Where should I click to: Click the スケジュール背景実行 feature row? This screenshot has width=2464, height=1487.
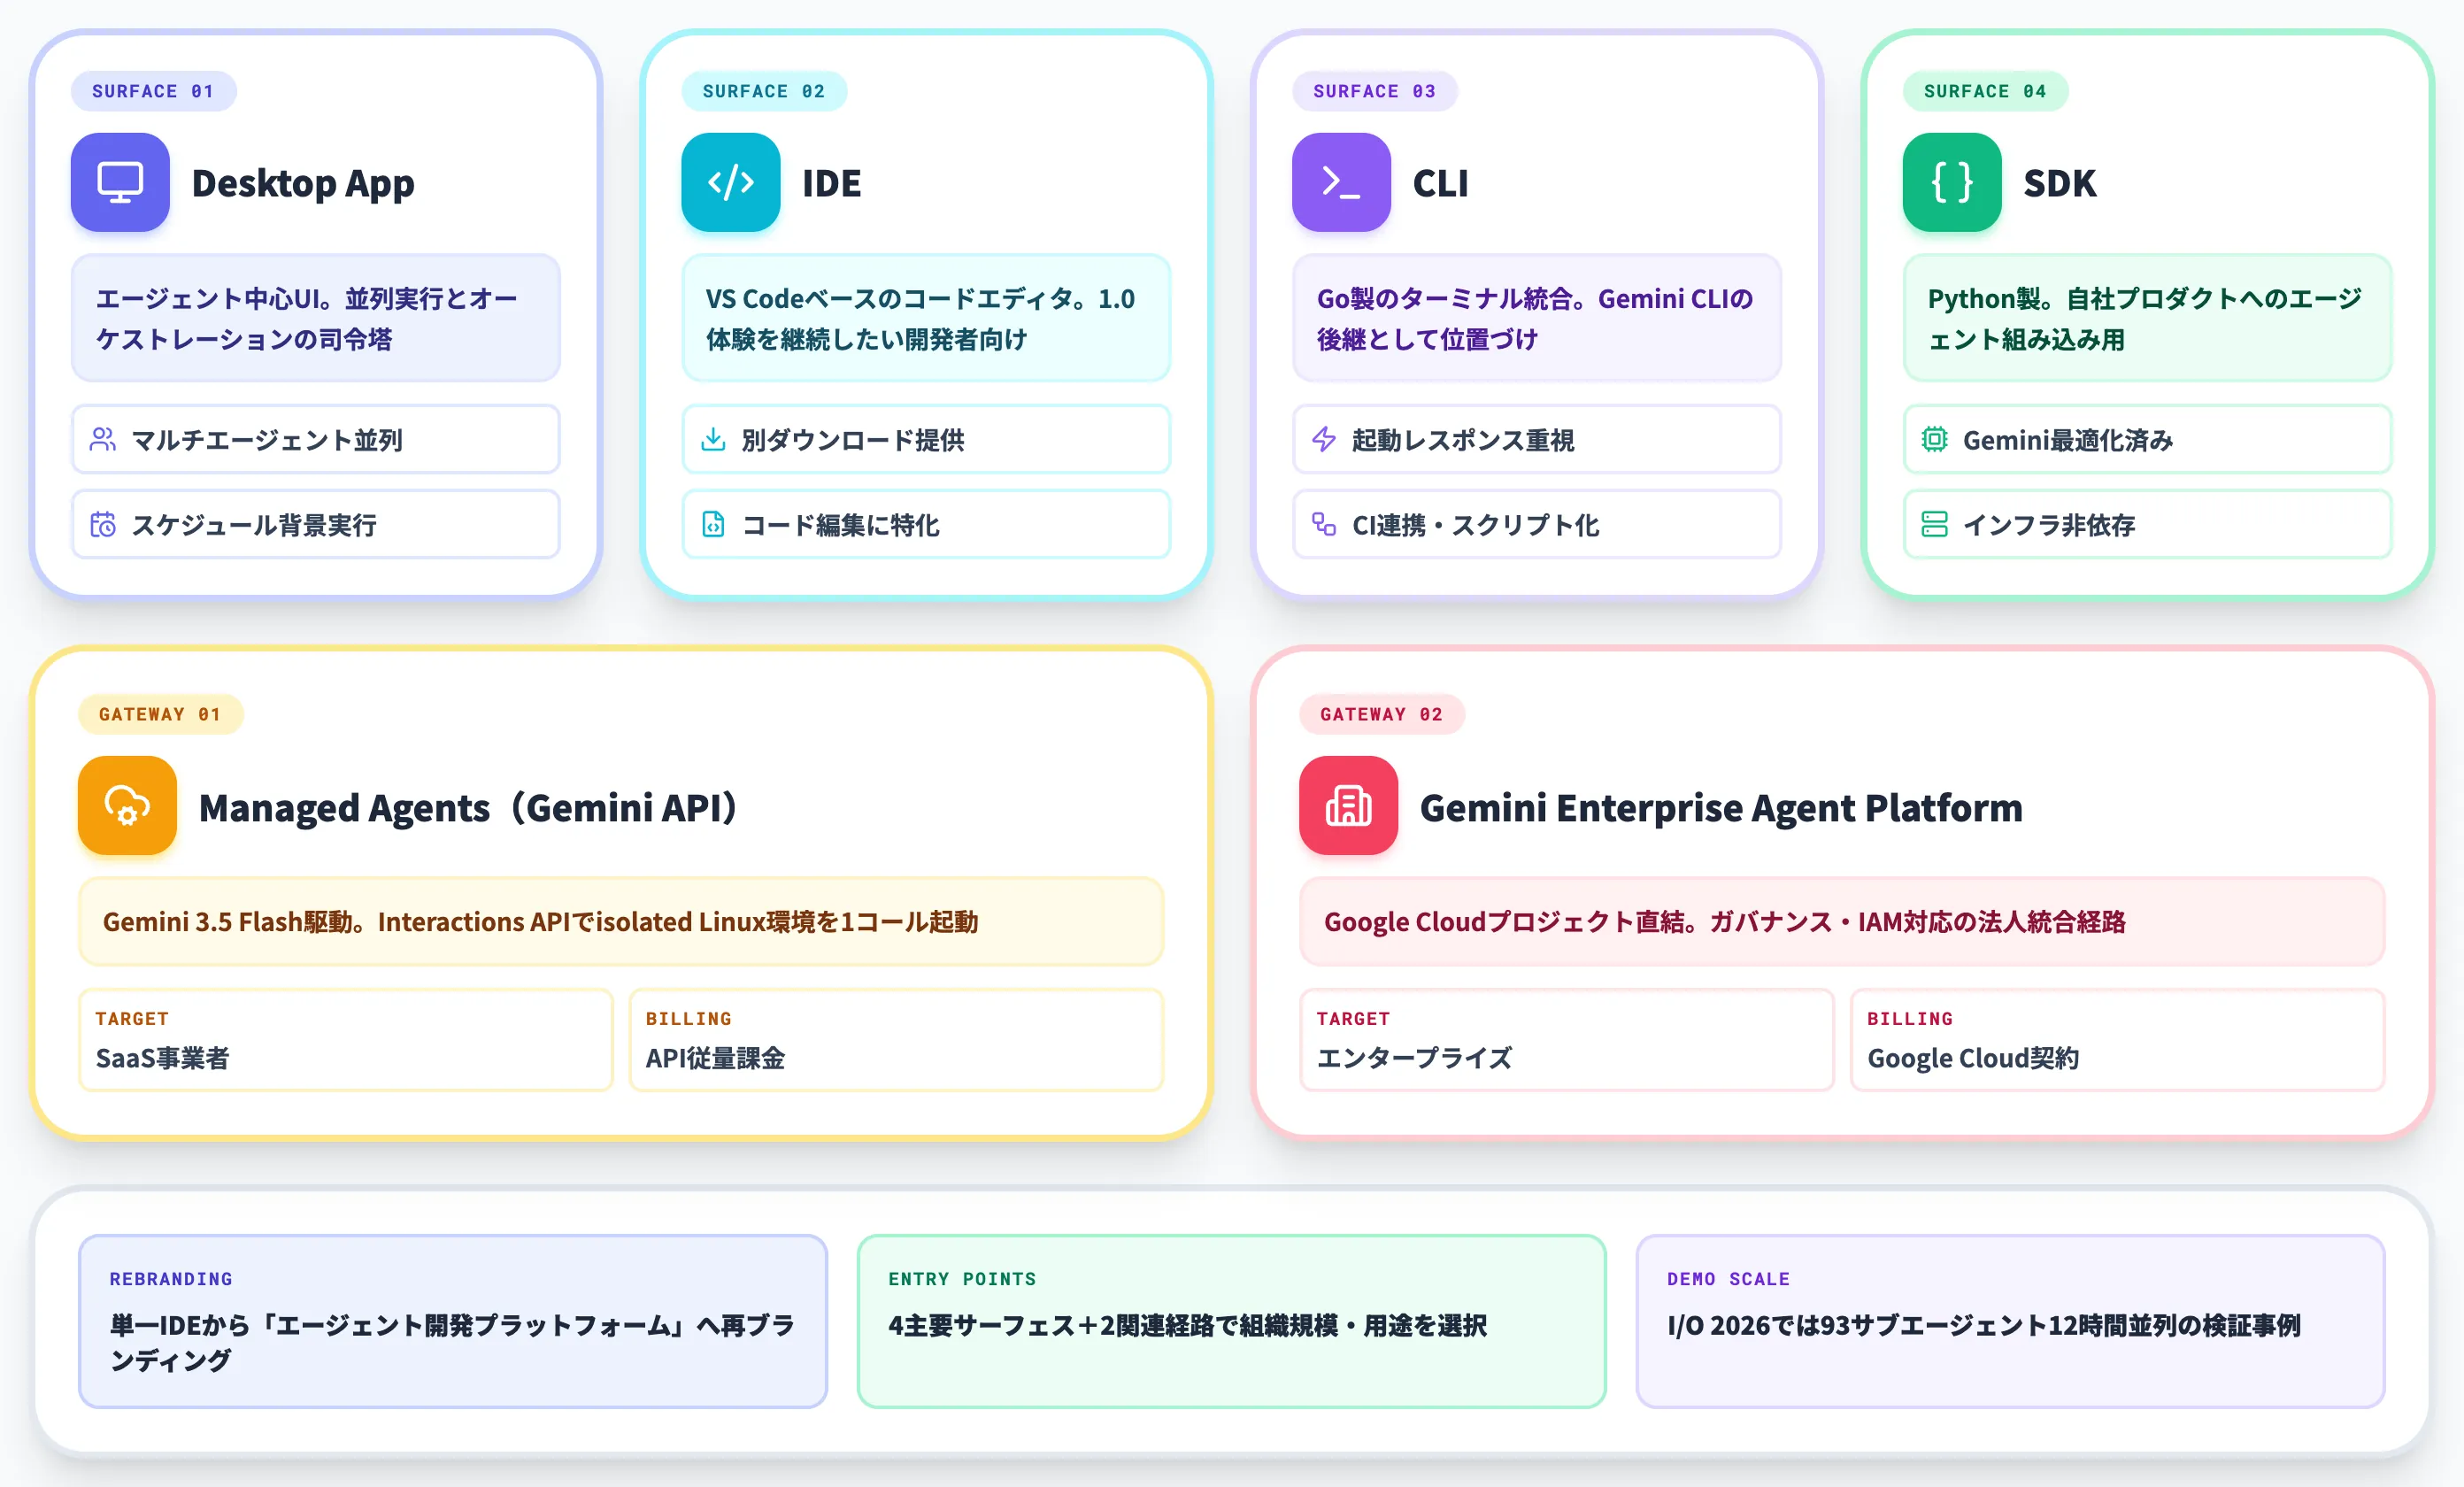(316, 524)
